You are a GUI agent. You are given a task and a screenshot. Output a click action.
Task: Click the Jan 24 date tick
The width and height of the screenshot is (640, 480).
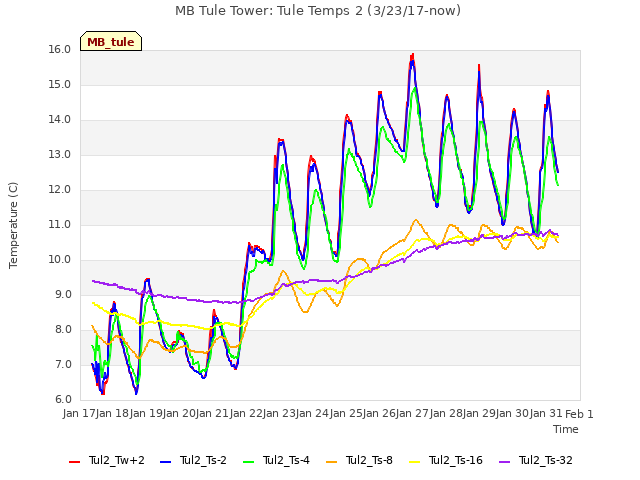[x=312, y=414]
